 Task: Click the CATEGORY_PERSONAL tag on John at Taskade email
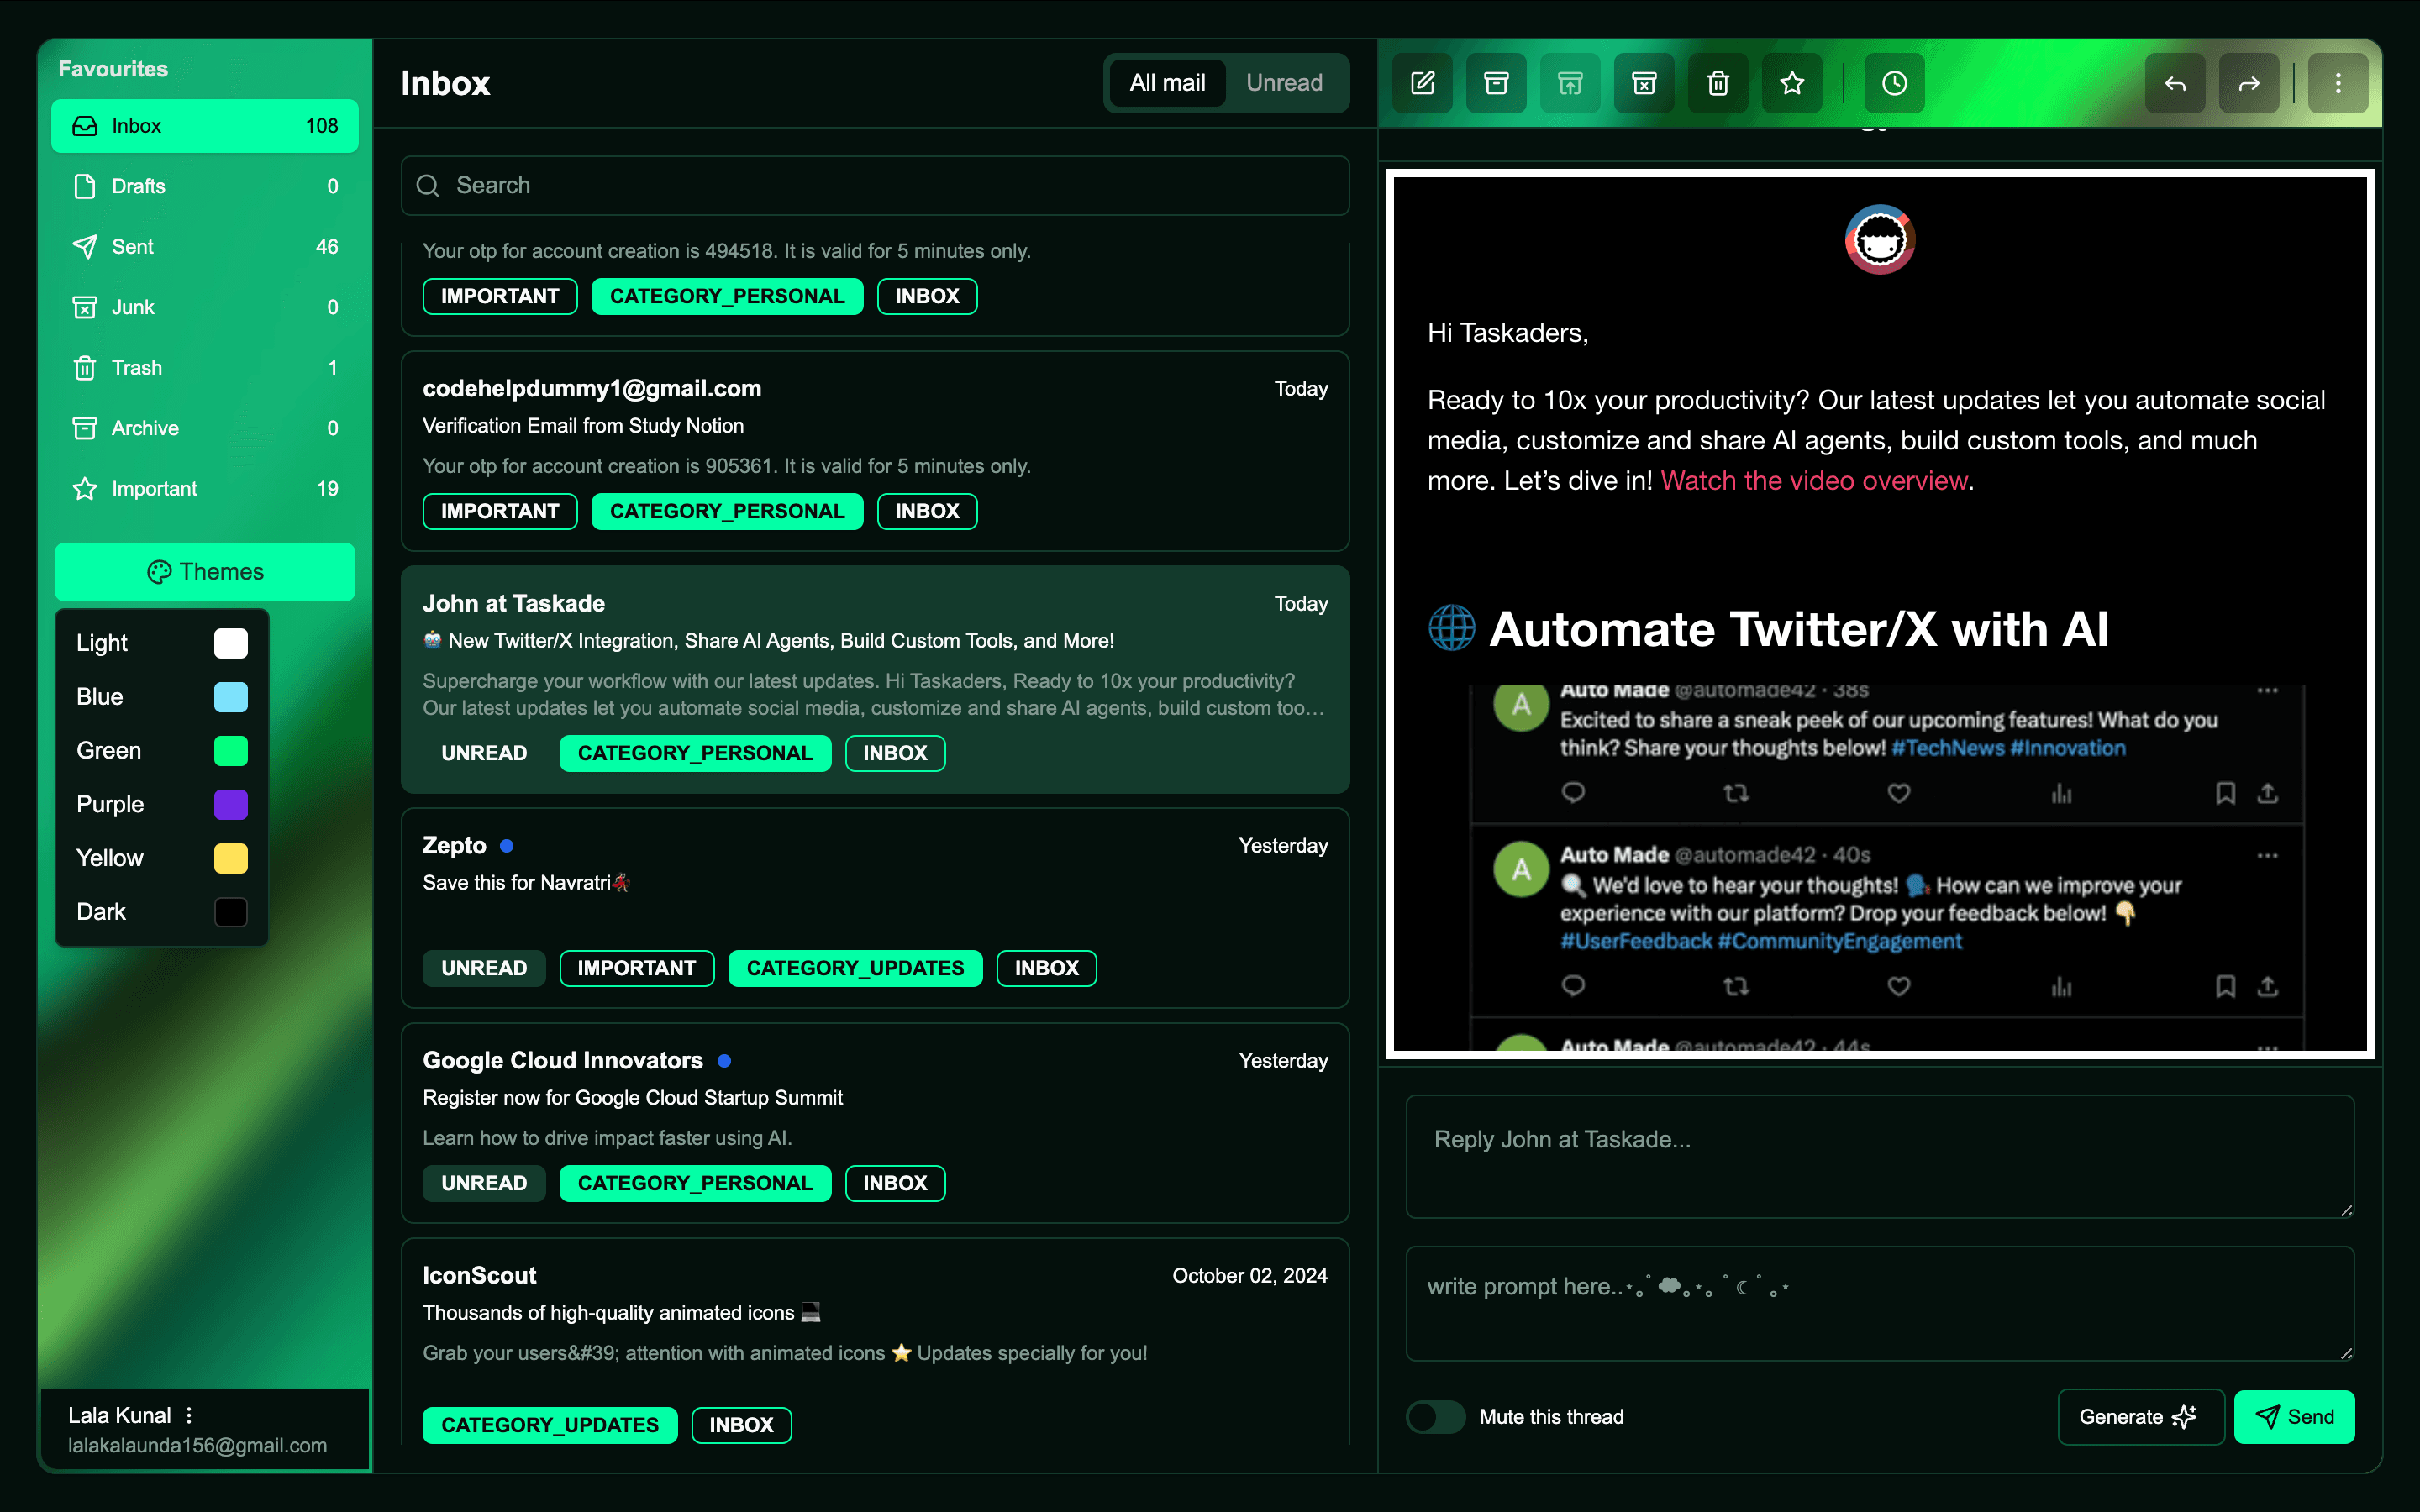(695, 753)
